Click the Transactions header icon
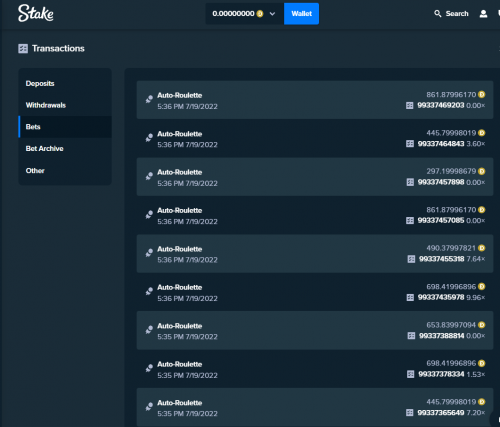 coord(23,49)
